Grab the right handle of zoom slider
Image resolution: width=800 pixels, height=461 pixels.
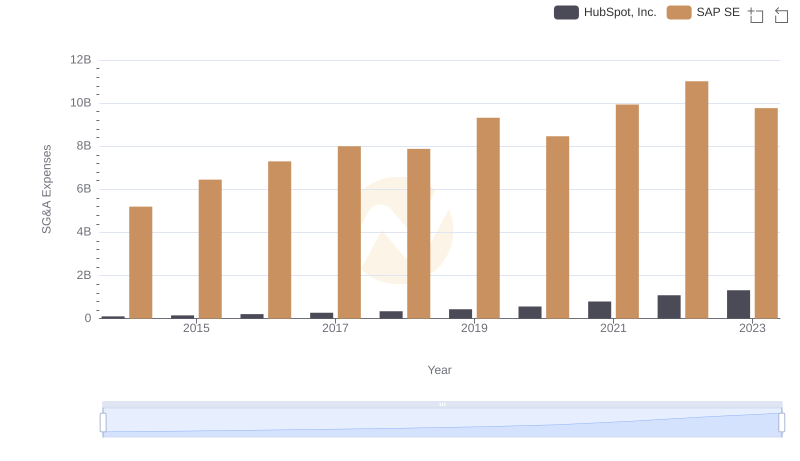click(781, 423)
